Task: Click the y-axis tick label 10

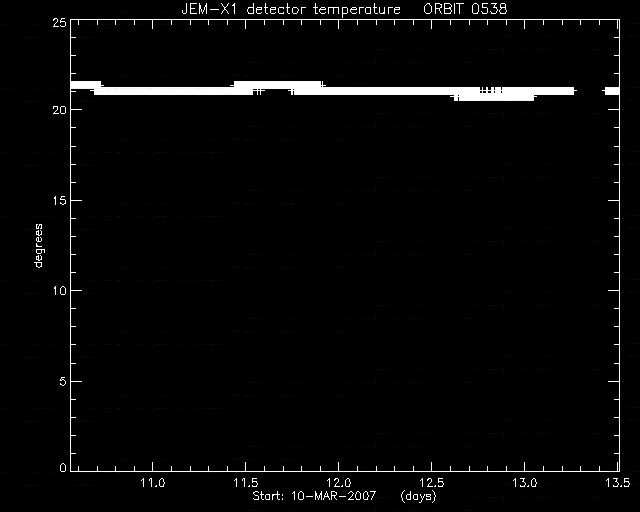Action: pyautogui.click(x=60, y=291)
